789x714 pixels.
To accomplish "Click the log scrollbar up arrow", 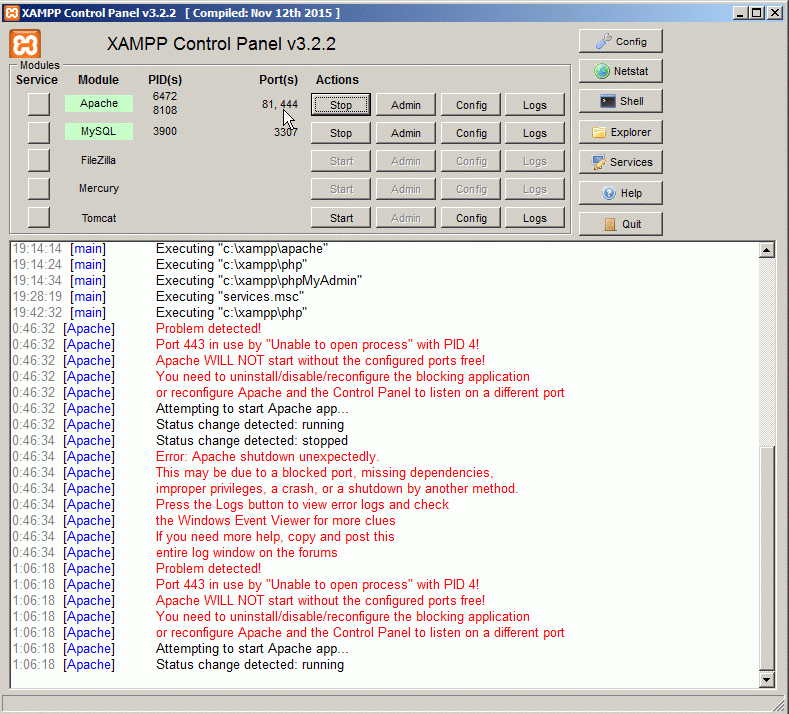I will click(x=766, y=250).
